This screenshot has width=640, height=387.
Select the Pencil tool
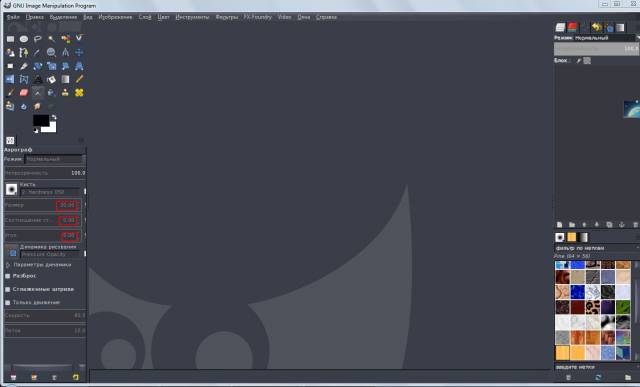coord(79,79)
